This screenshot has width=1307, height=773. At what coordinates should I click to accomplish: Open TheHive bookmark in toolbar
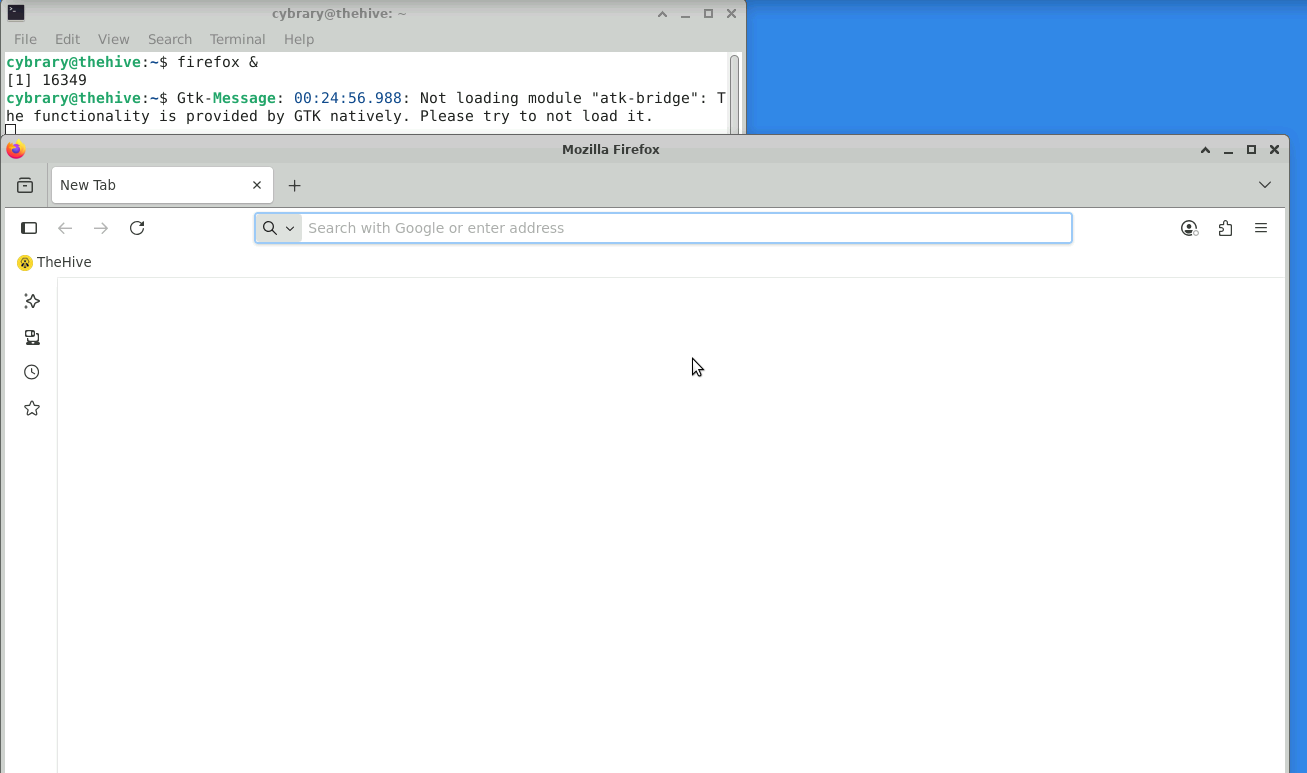coord(55,262)
